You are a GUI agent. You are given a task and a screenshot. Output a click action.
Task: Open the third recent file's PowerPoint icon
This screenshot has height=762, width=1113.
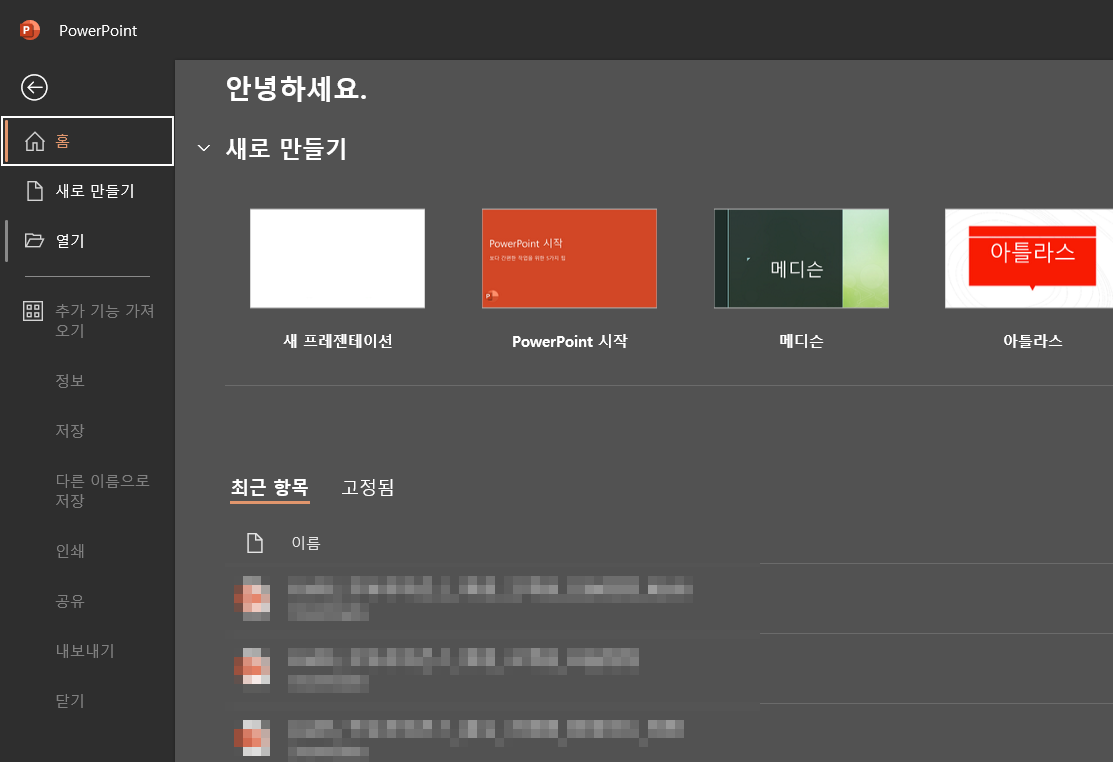[x=252, y=738]
